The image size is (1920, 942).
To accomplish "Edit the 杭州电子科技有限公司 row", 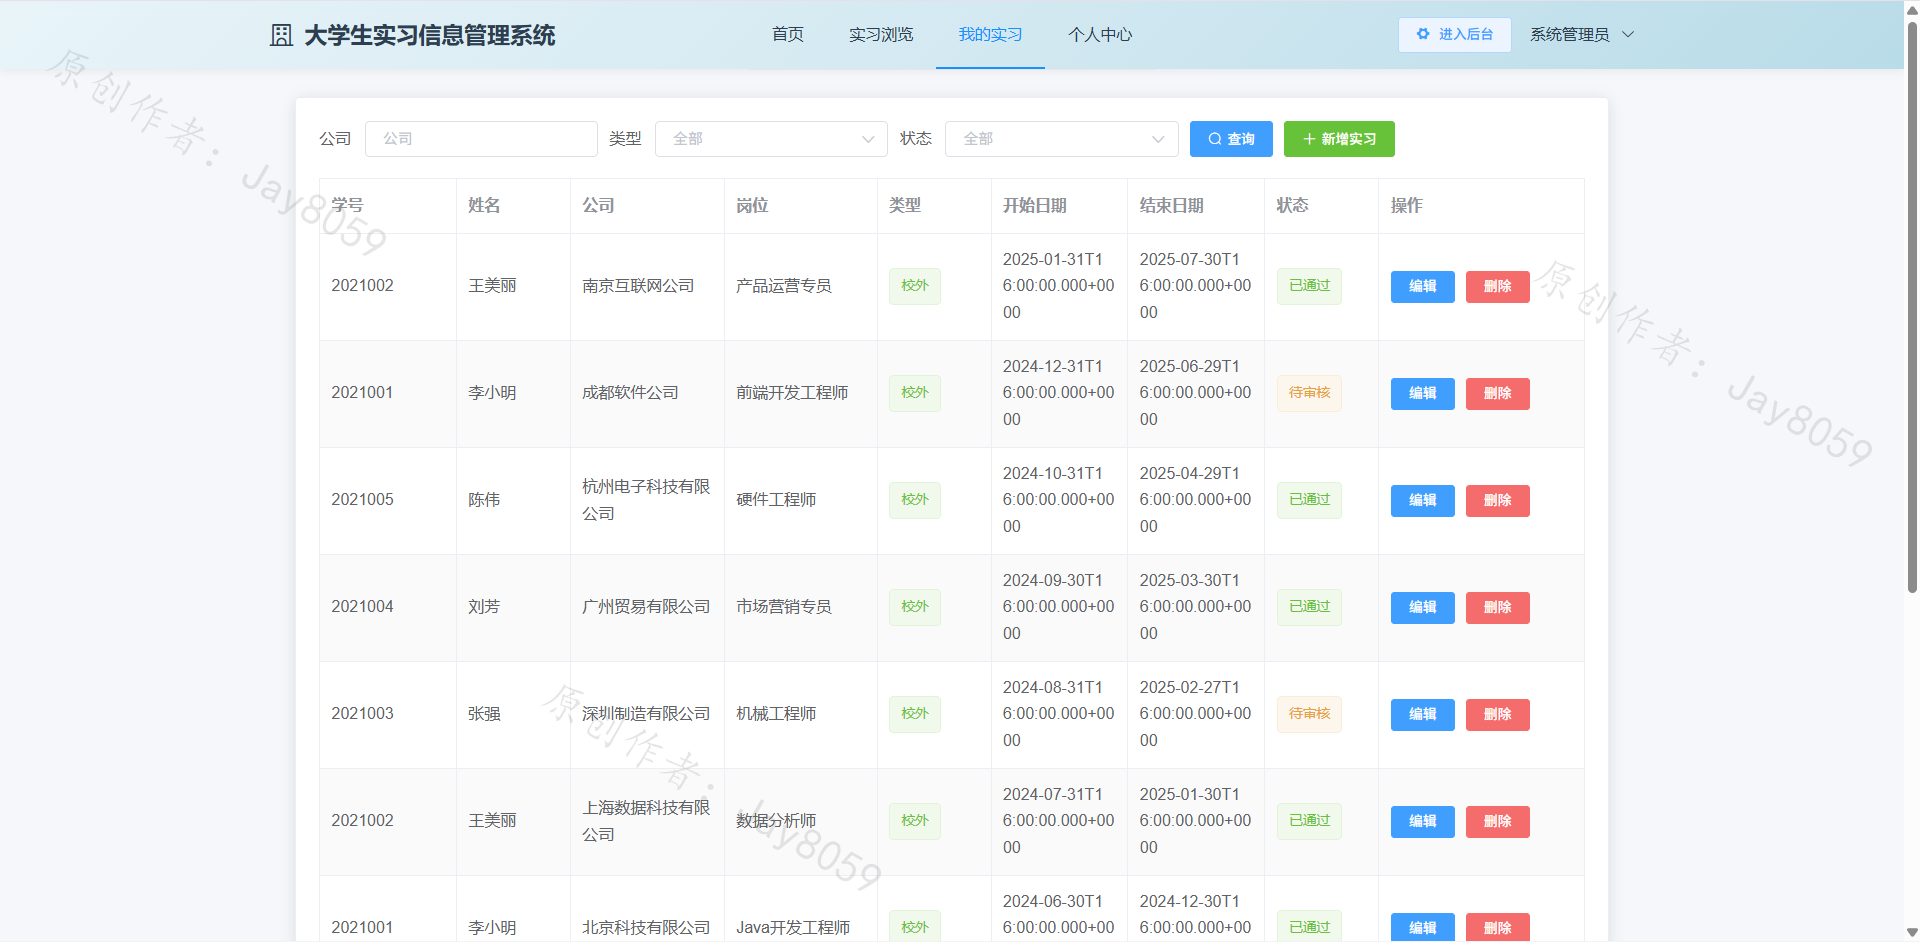I will pyautogui.click(x=1422, y=501).
